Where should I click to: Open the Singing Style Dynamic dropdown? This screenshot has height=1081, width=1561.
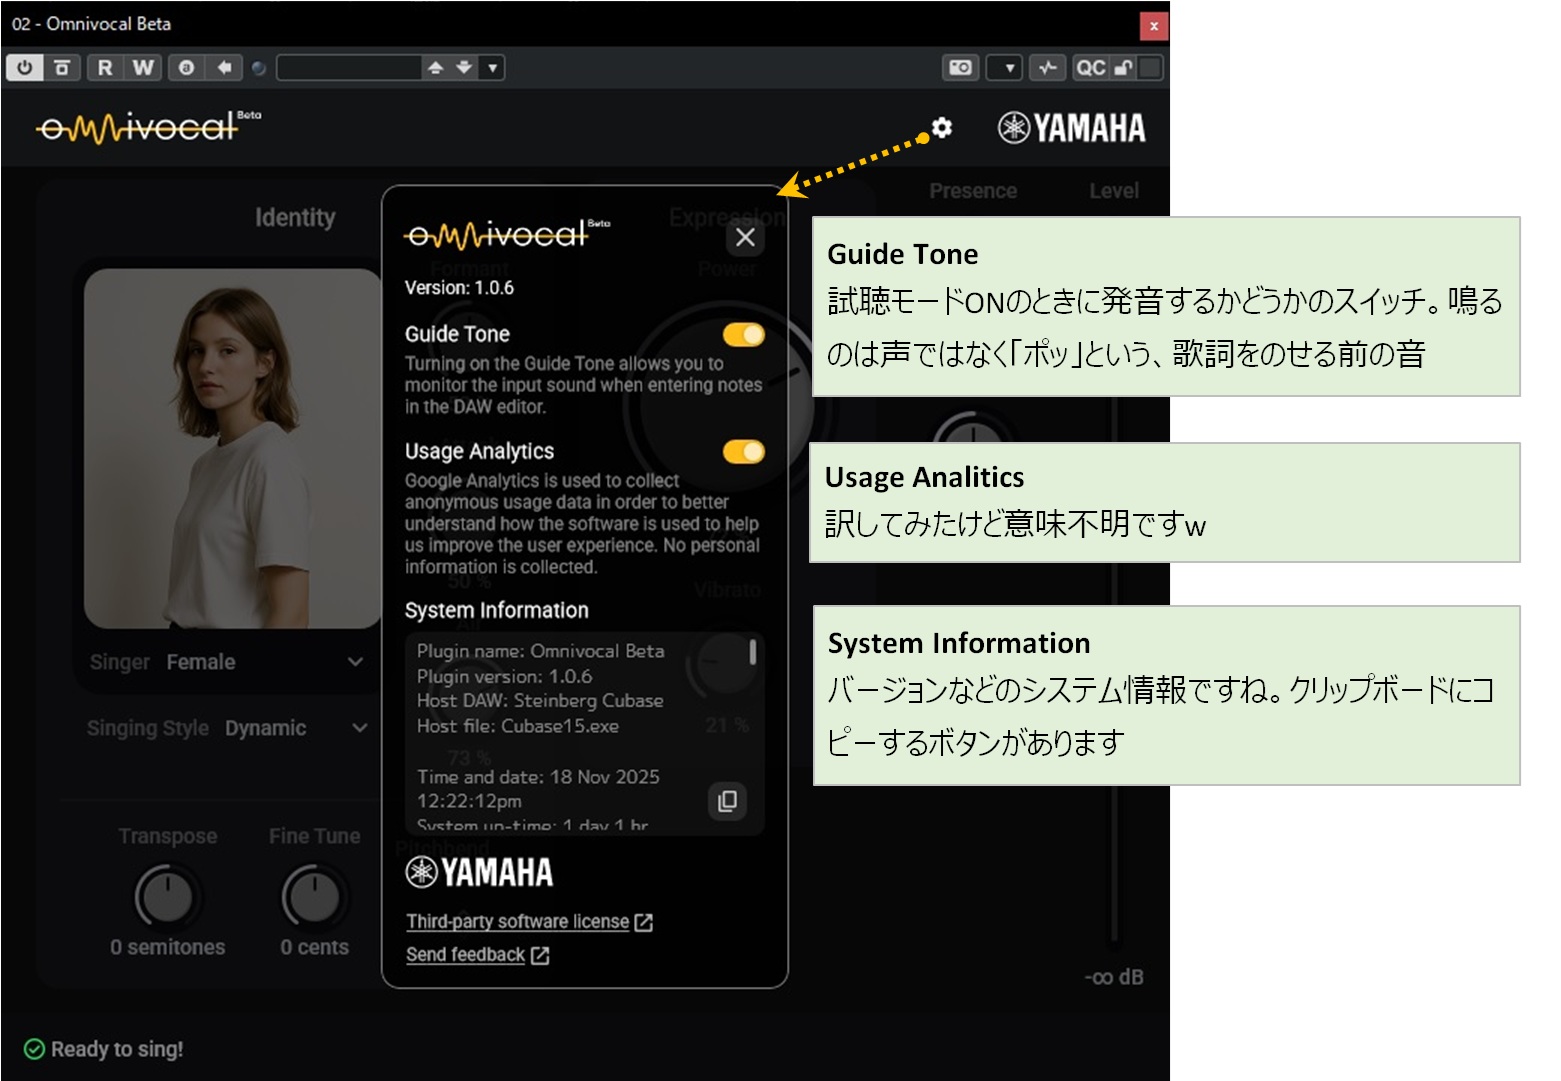click(359, 728)
